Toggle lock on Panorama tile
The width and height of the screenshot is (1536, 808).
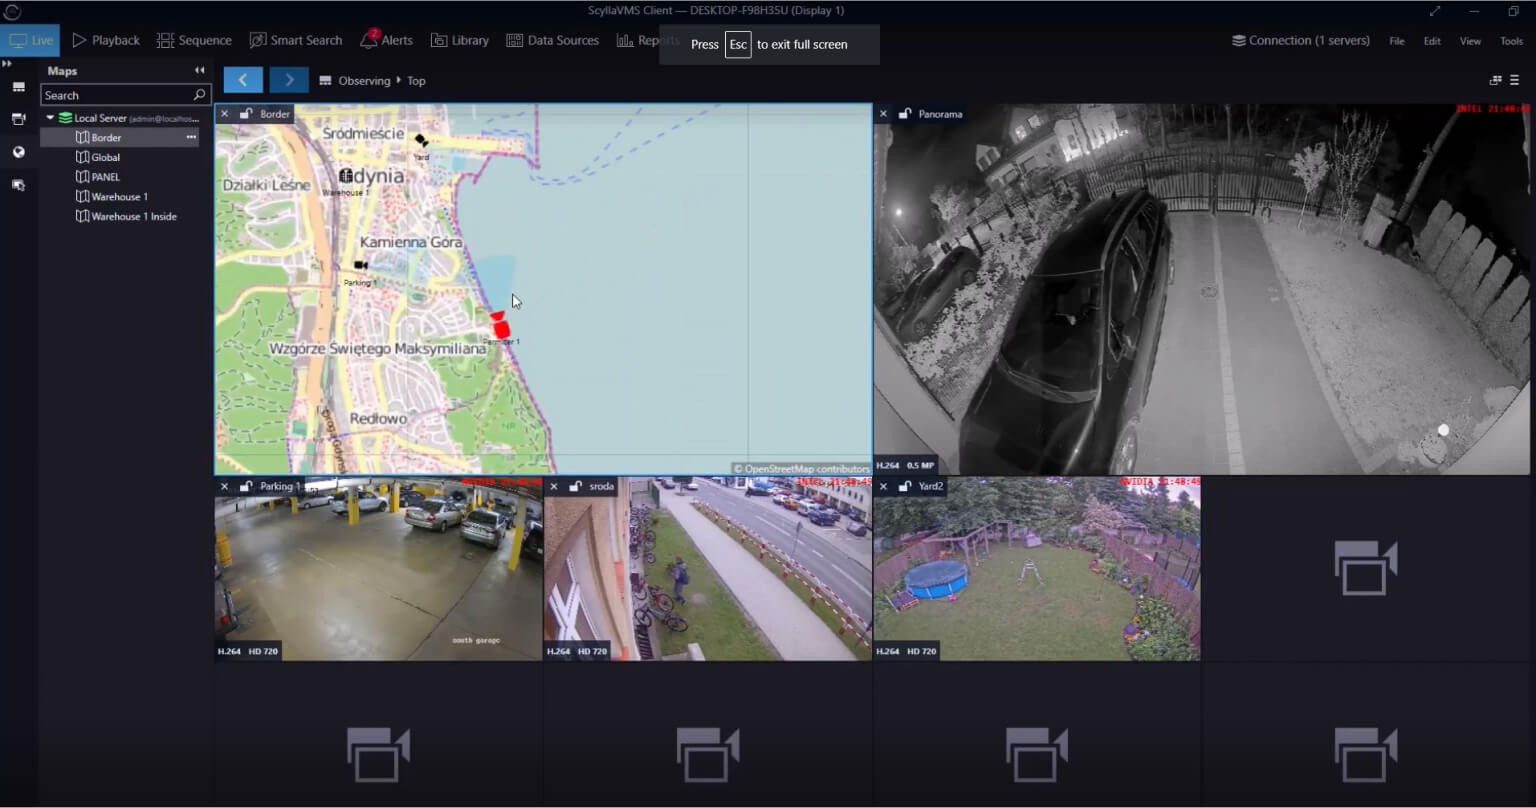[x=904, y=114]
